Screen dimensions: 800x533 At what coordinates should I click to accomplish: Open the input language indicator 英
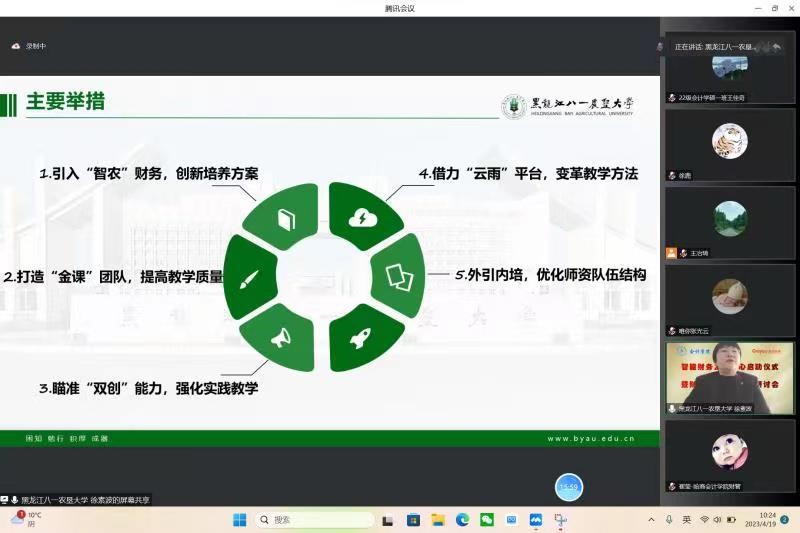tap(686, 520)
